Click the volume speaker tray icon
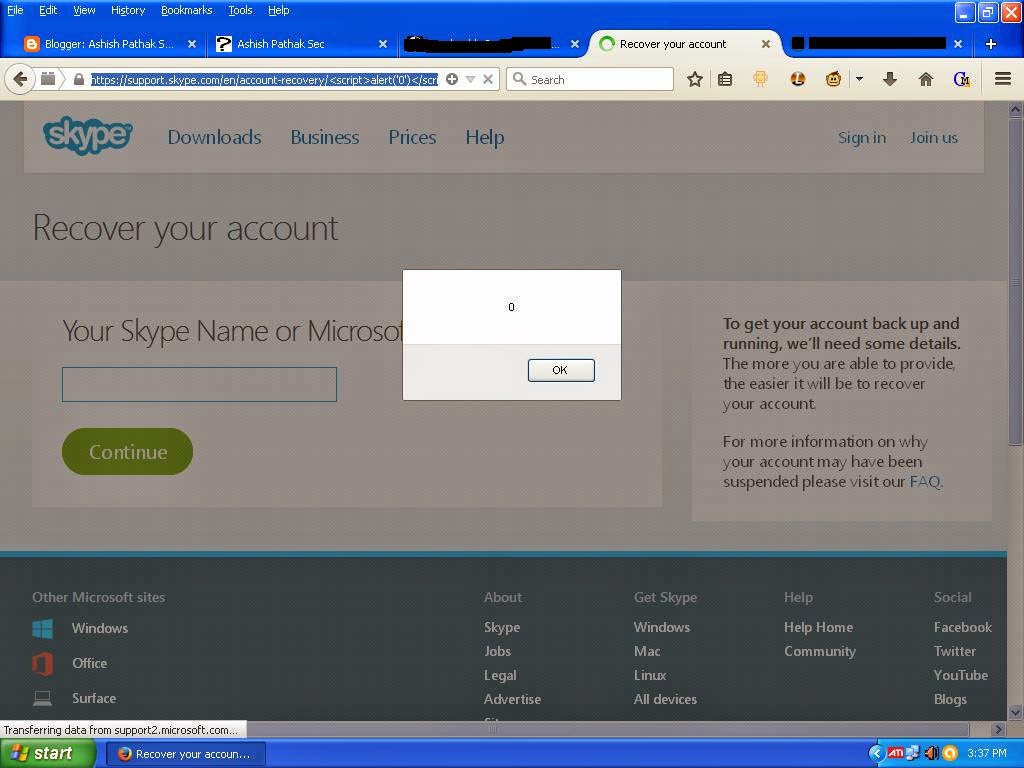Screen dimensions: 1024x768 click(x=931, y=753)
